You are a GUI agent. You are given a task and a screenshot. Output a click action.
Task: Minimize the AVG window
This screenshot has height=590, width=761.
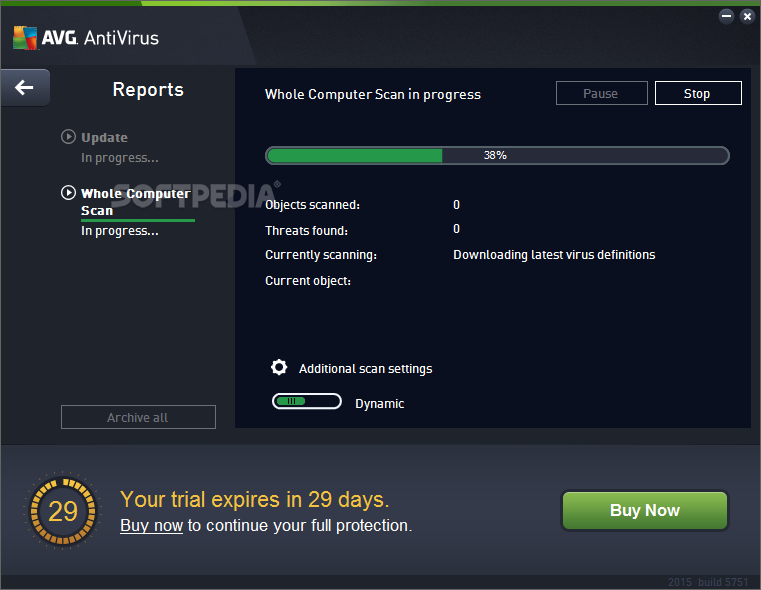(x=726, y=16)
